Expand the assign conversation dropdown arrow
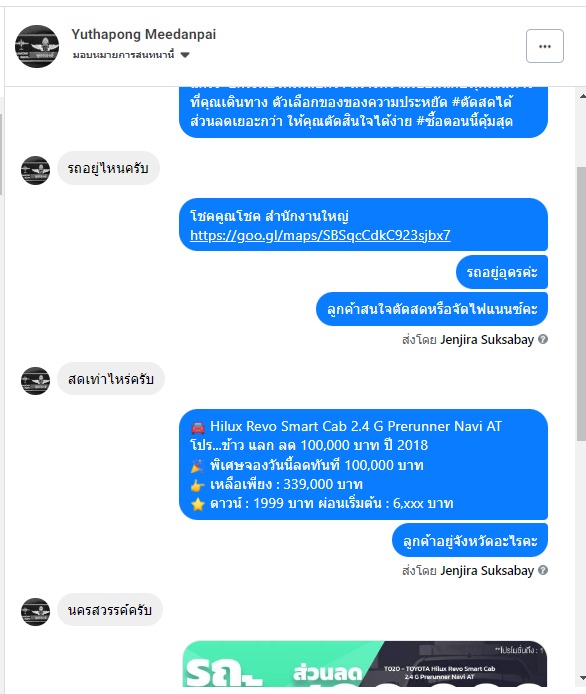The height and width of the screenshot is (694, 586). [x=185, y=55]
